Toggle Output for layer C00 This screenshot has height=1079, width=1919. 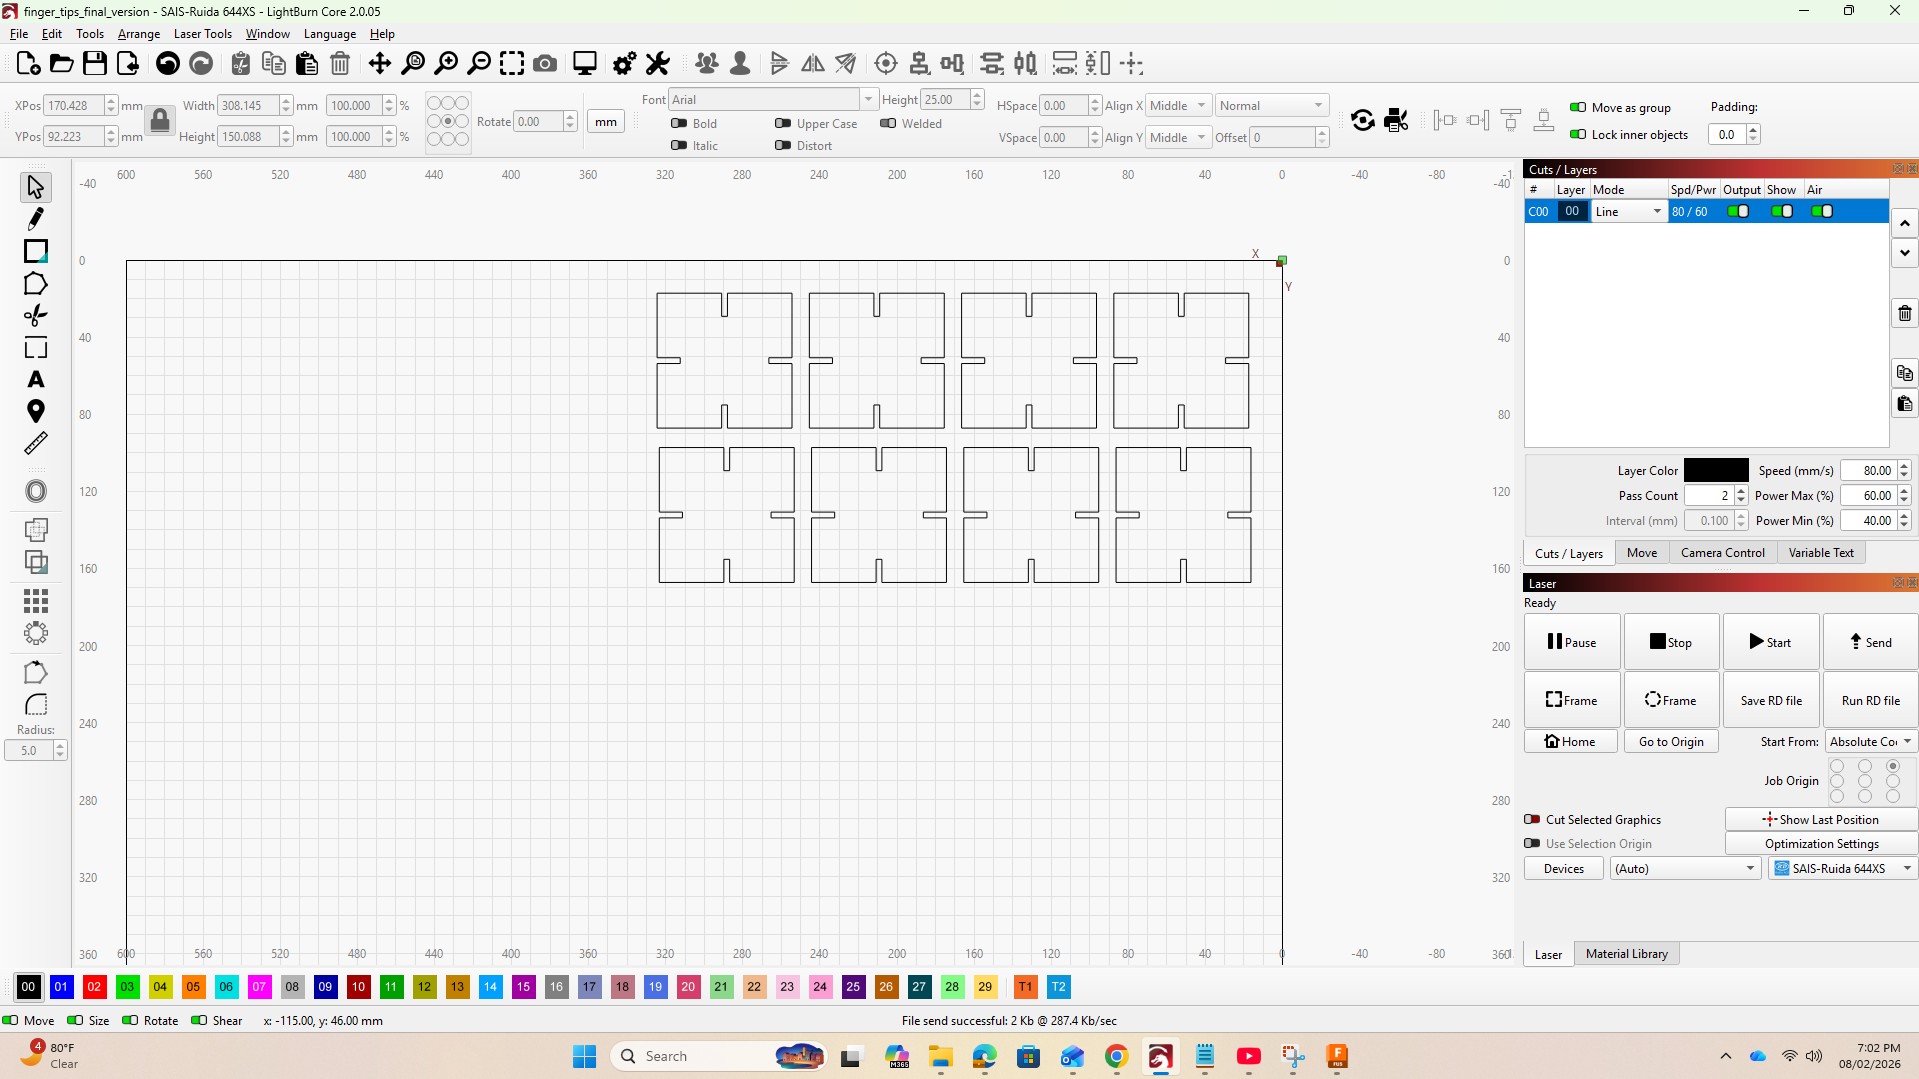[1739, 212]
